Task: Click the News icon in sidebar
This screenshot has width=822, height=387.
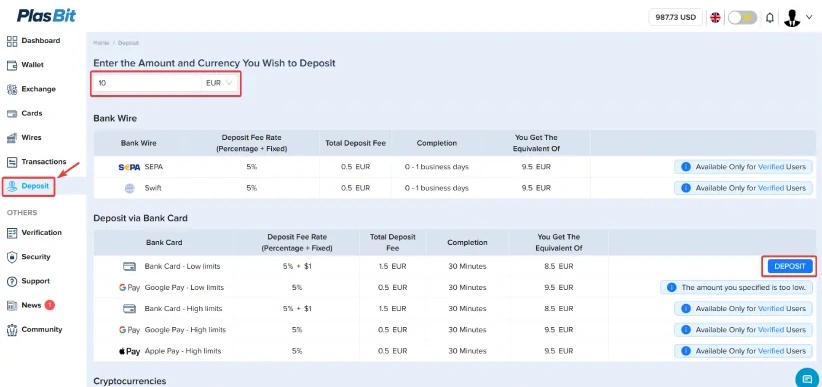Action: pos(12,305)
